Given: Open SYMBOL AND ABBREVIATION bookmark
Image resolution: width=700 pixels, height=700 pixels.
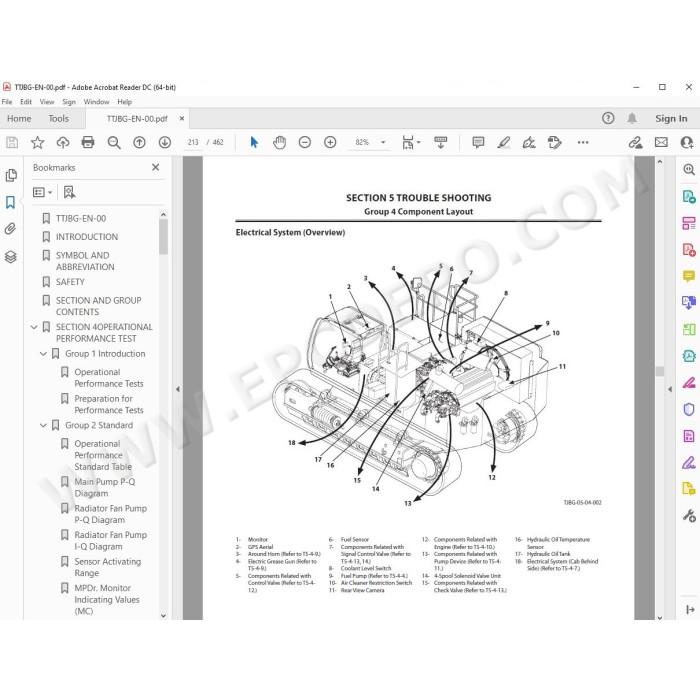Looking at the screenshot, I should [85, 261].
